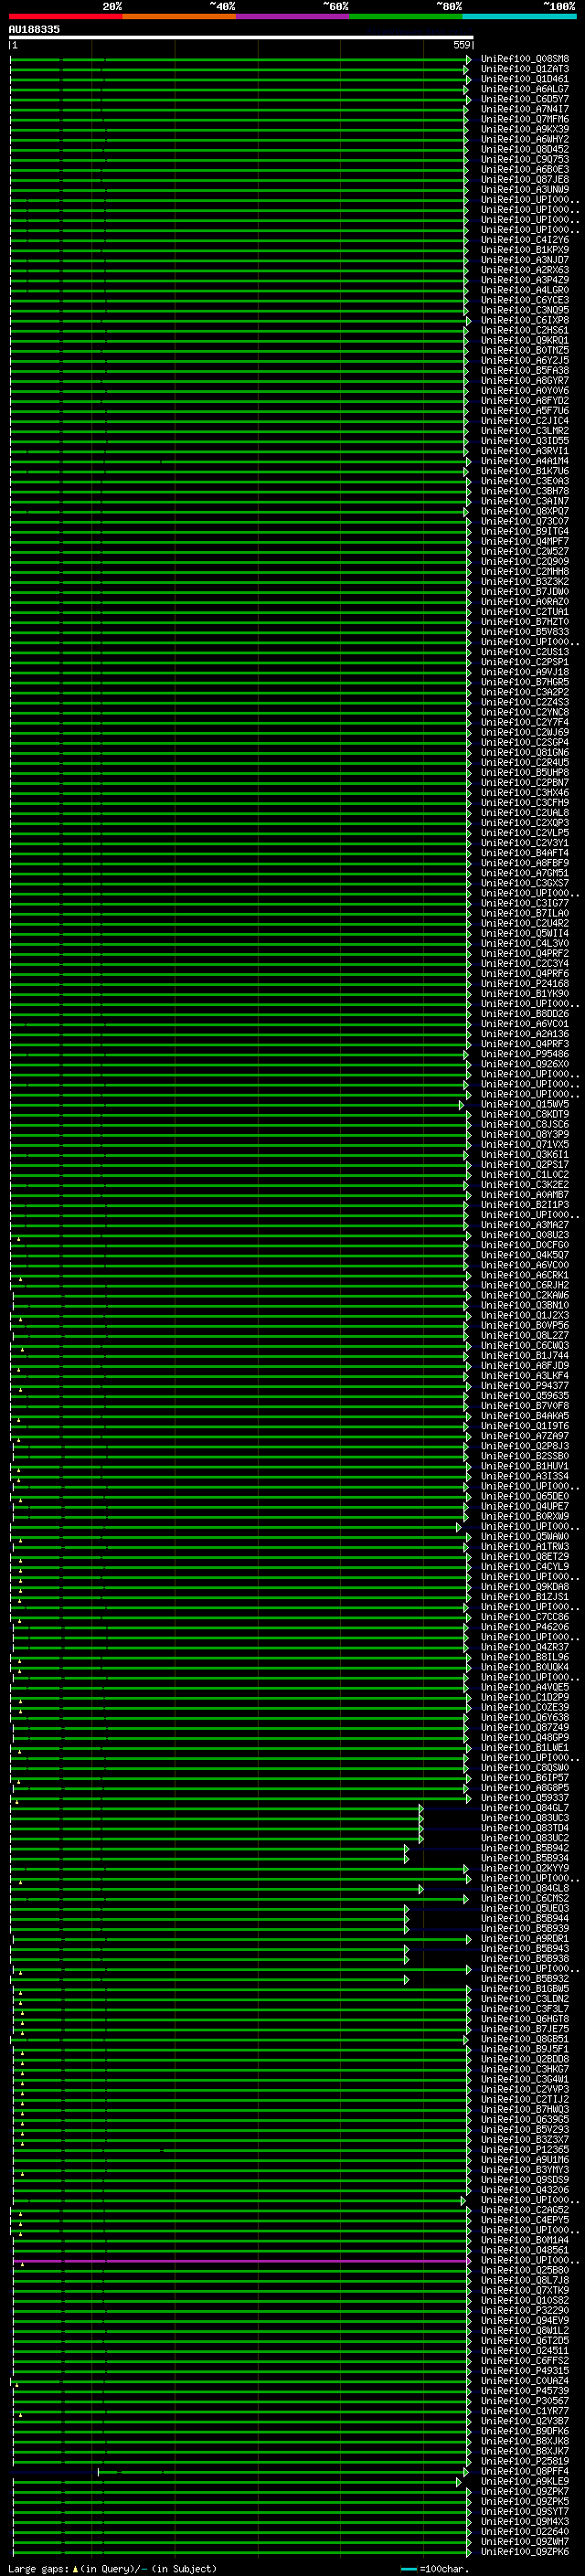Screen dimensions: 585x2576
Task: Open hit UniRef100_A7N417
Action: 525,109
